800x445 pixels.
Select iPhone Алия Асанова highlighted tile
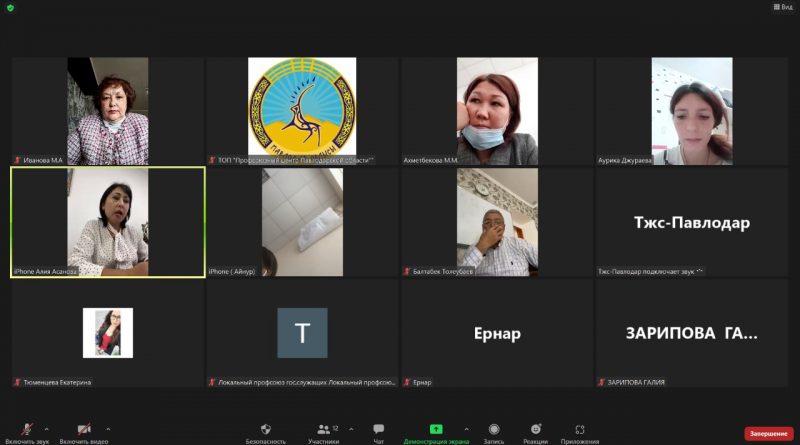click(x=108, y=222)
